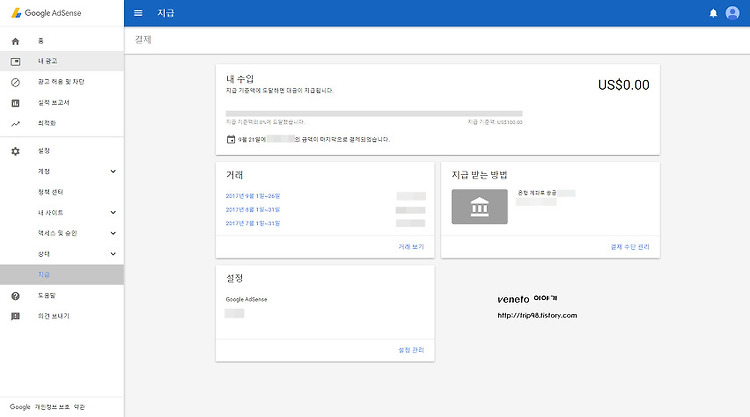Expand the 내 사이트 (My sites) chevron
750x417 pixels.
113,212
